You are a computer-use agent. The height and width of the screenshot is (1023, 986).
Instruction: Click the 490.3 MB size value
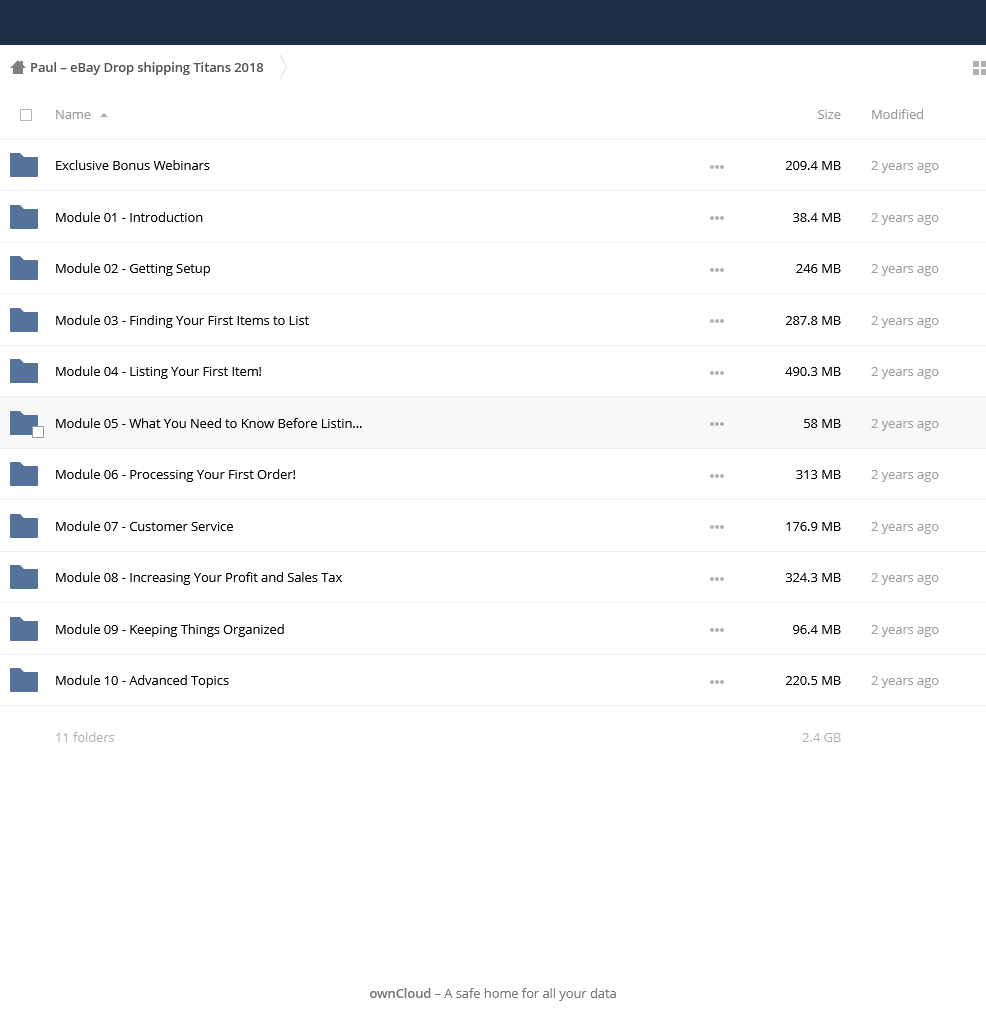click(813, 371)
